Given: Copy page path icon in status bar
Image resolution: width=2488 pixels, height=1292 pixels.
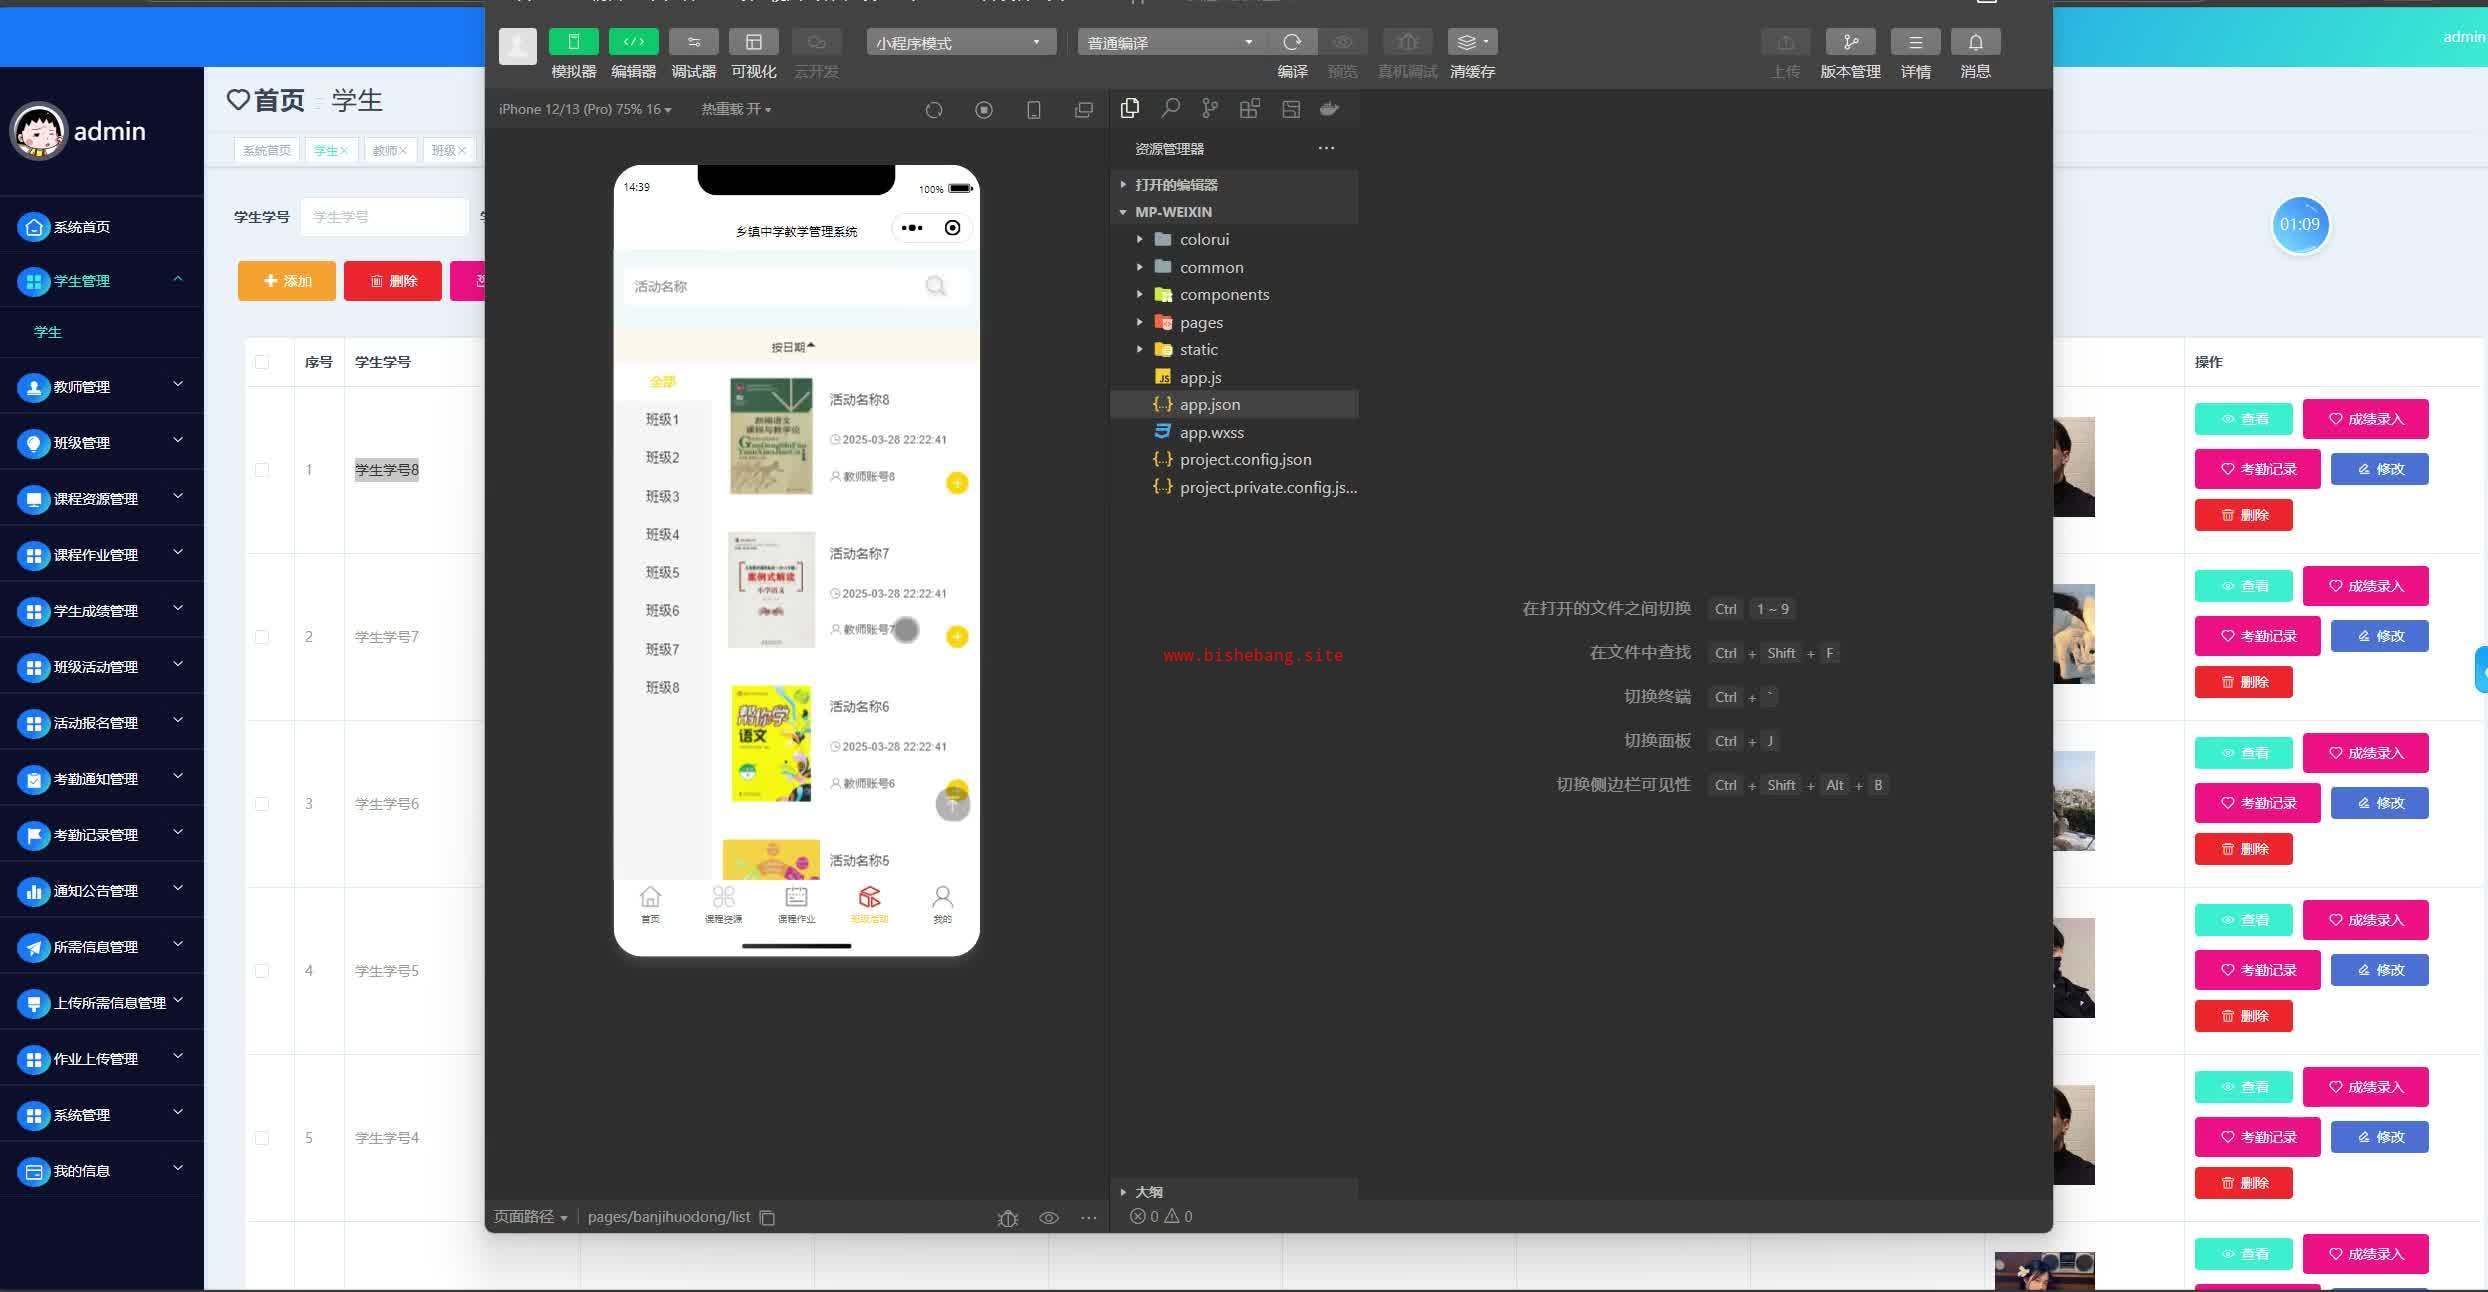Looking at the screenshot, I should coord(767,1217).
